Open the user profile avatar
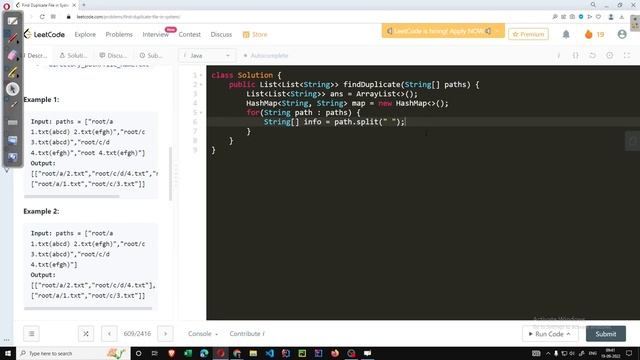The height and width of the screenshot is (360, 640). (622, 35)
